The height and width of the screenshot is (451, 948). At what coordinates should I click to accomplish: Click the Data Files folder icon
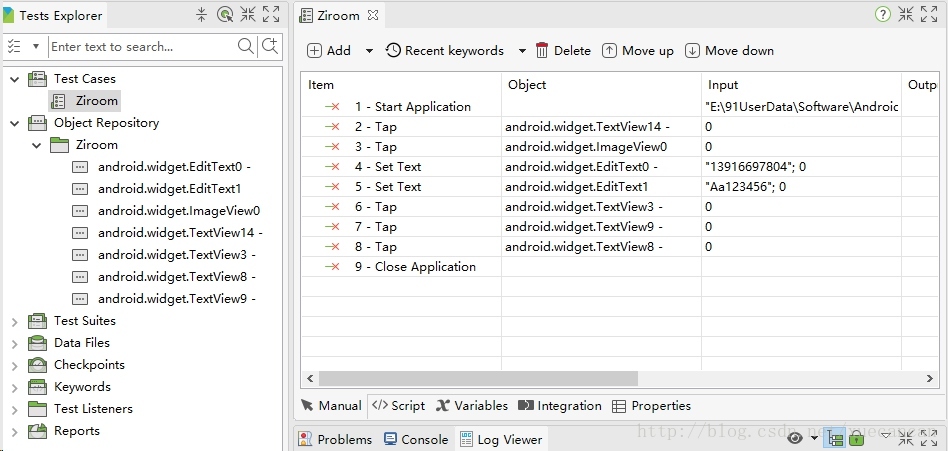point(37,343)
